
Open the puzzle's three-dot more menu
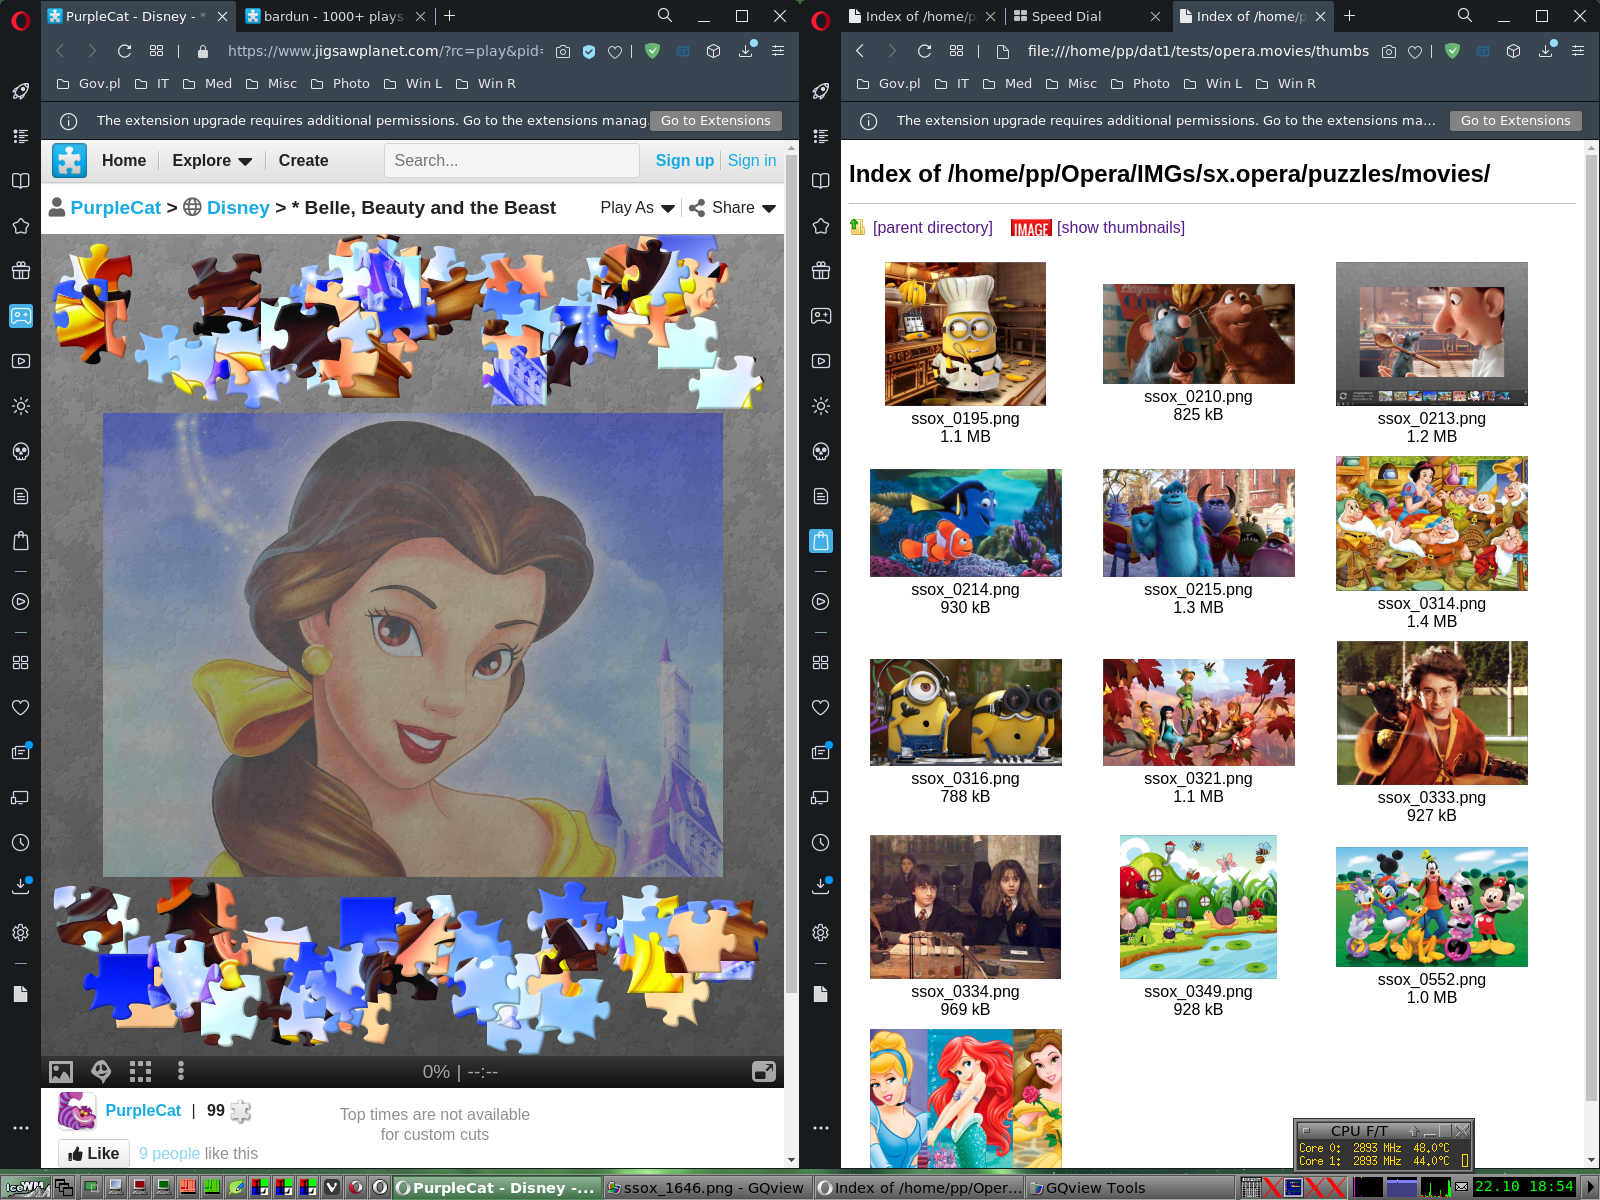tap(180, 1072)
